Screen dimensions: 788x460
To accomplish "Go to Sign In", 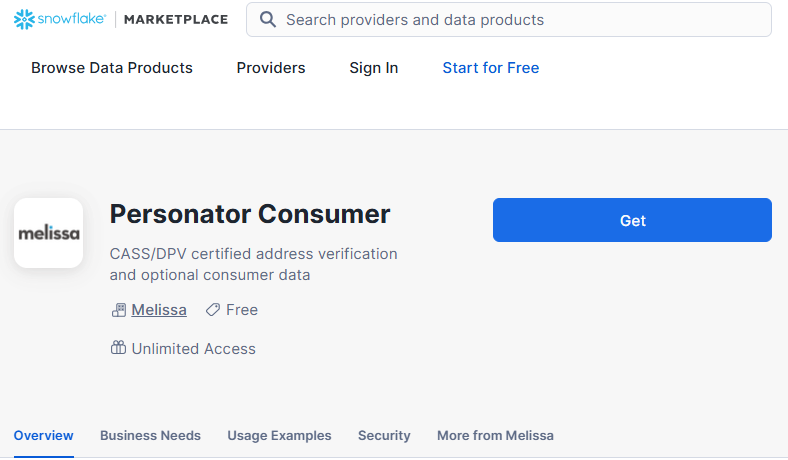I will [x=374, y=68].
